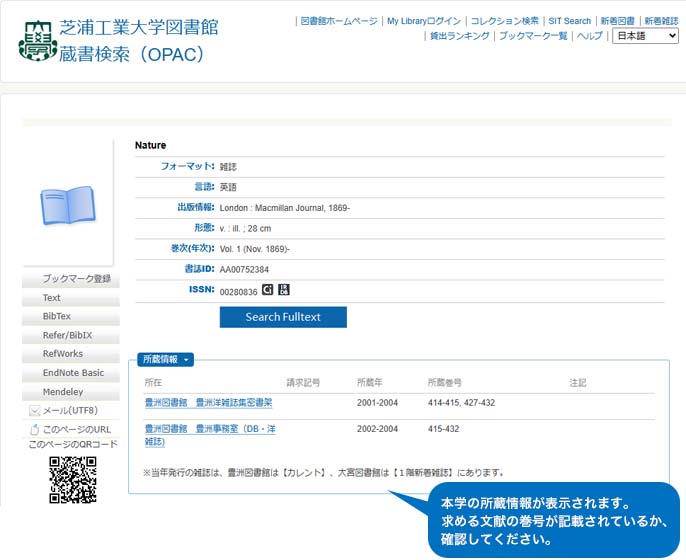Select the Mendeley export option
Screen dimensions: 686x560
(71, 392)
